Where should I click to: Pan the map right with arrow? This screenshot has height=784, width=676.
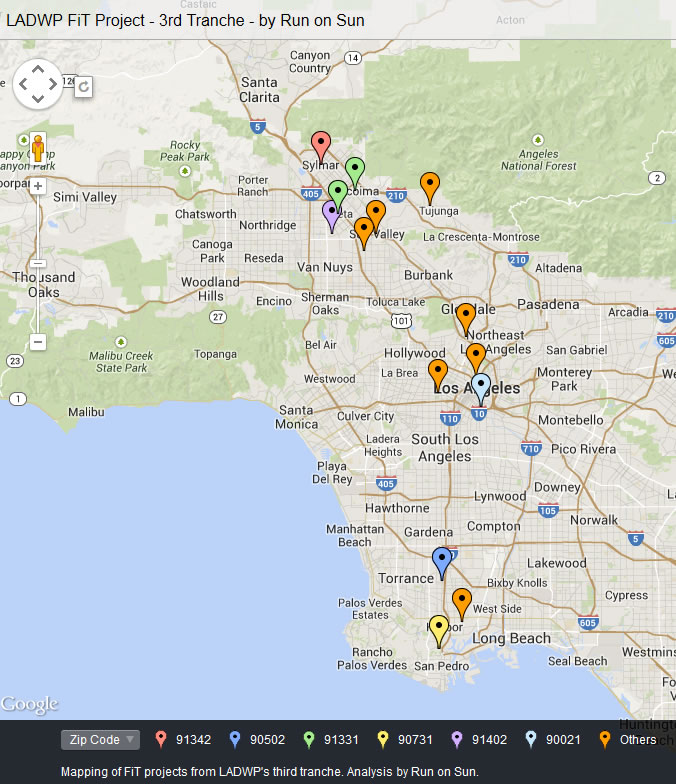pyautogui.click(x=53, y=84)
